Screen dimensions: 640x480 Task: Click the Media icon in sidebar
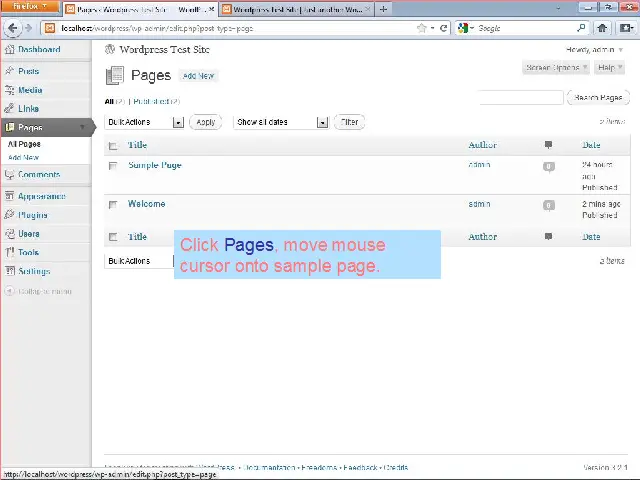[9, 90]
